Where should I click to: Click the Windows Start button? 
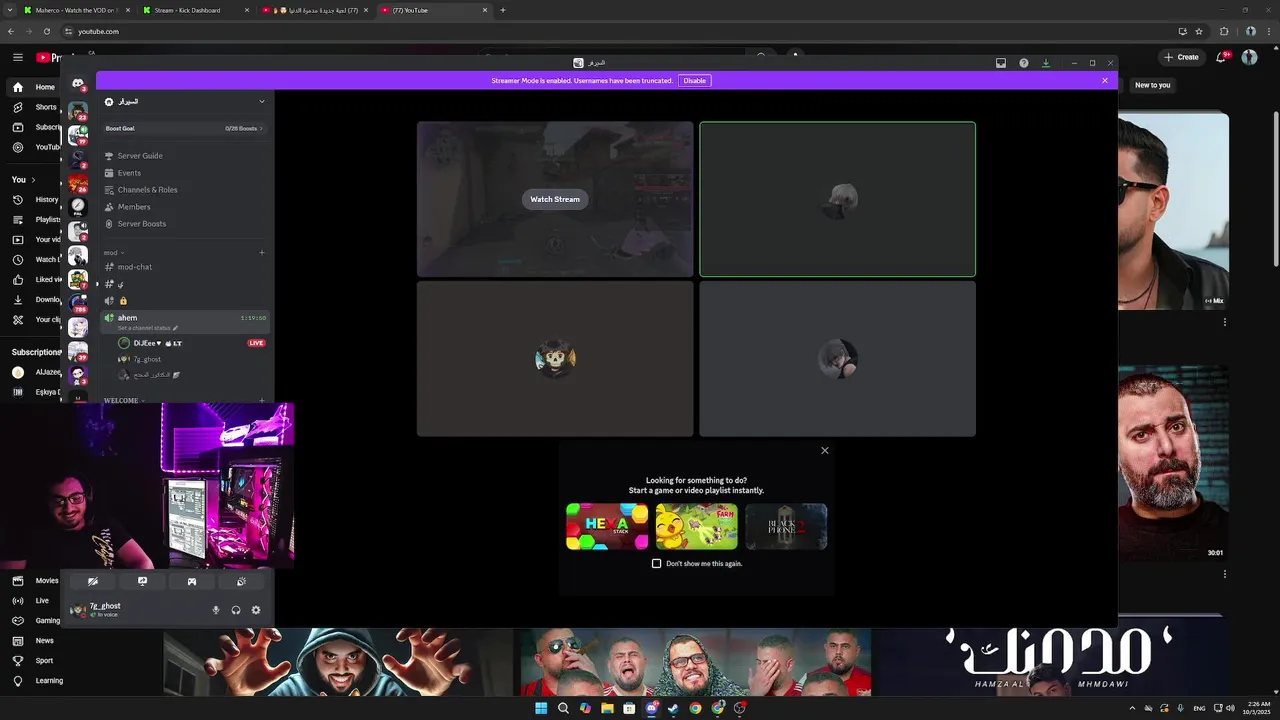(541, 708)
